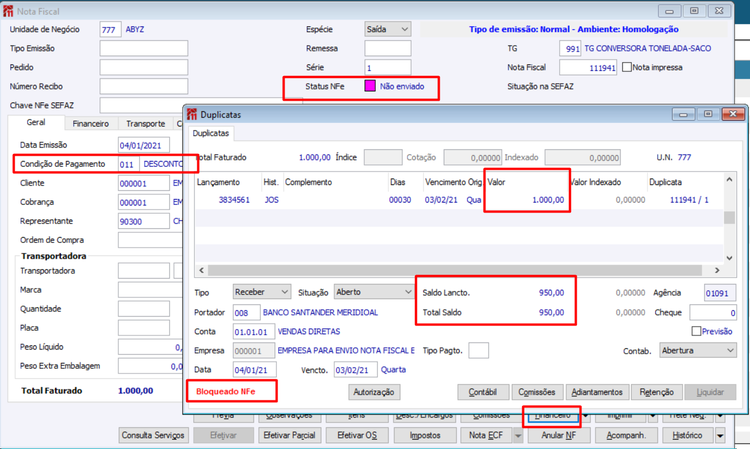Open the arrow menu beside Histórico button
750x449 pixels.
[x=719, y=436]
